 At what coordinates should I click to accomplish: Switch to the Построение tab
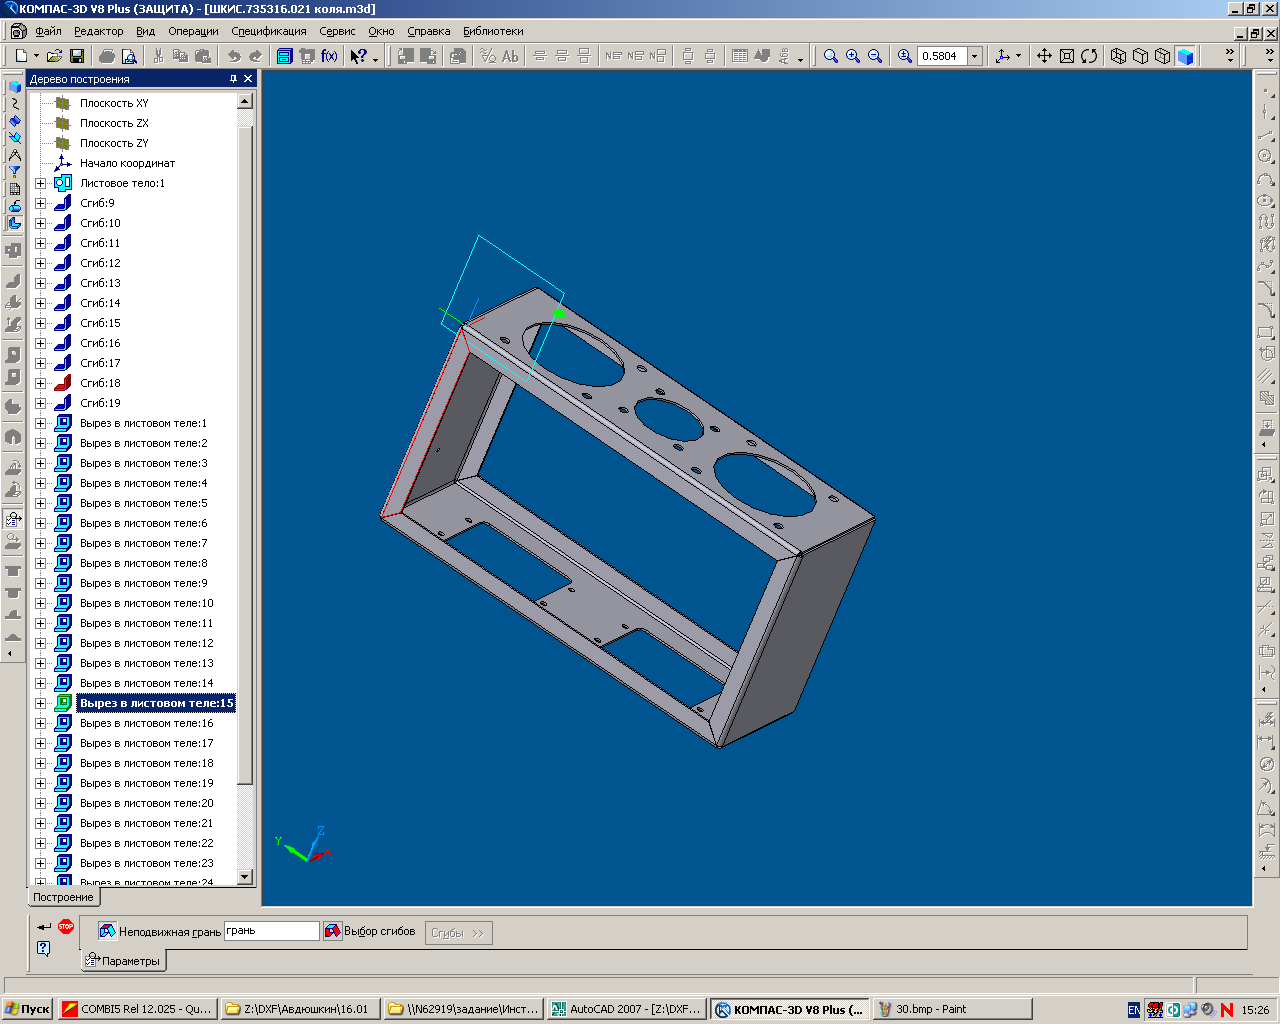63,897
